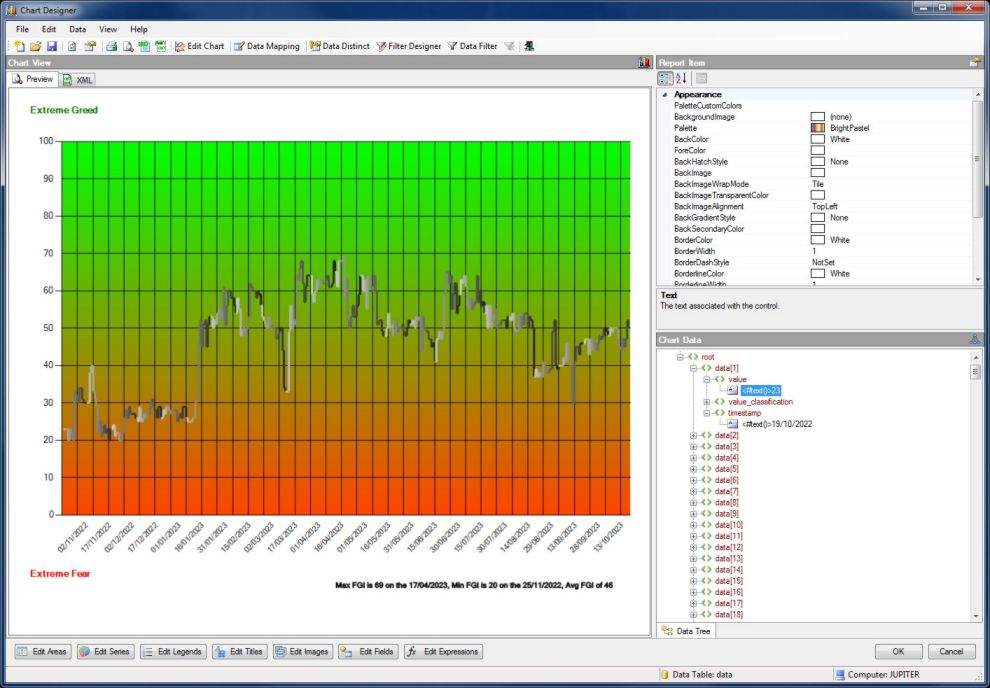Expand the data[2] tree node
The height and width of the screenshot is (688, 990).
click(x=693, y=436)
